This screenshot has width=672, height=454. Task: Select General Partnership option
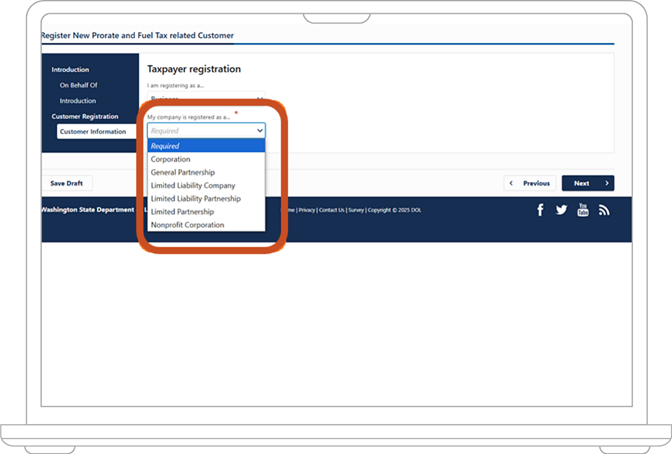click(206, 172)
